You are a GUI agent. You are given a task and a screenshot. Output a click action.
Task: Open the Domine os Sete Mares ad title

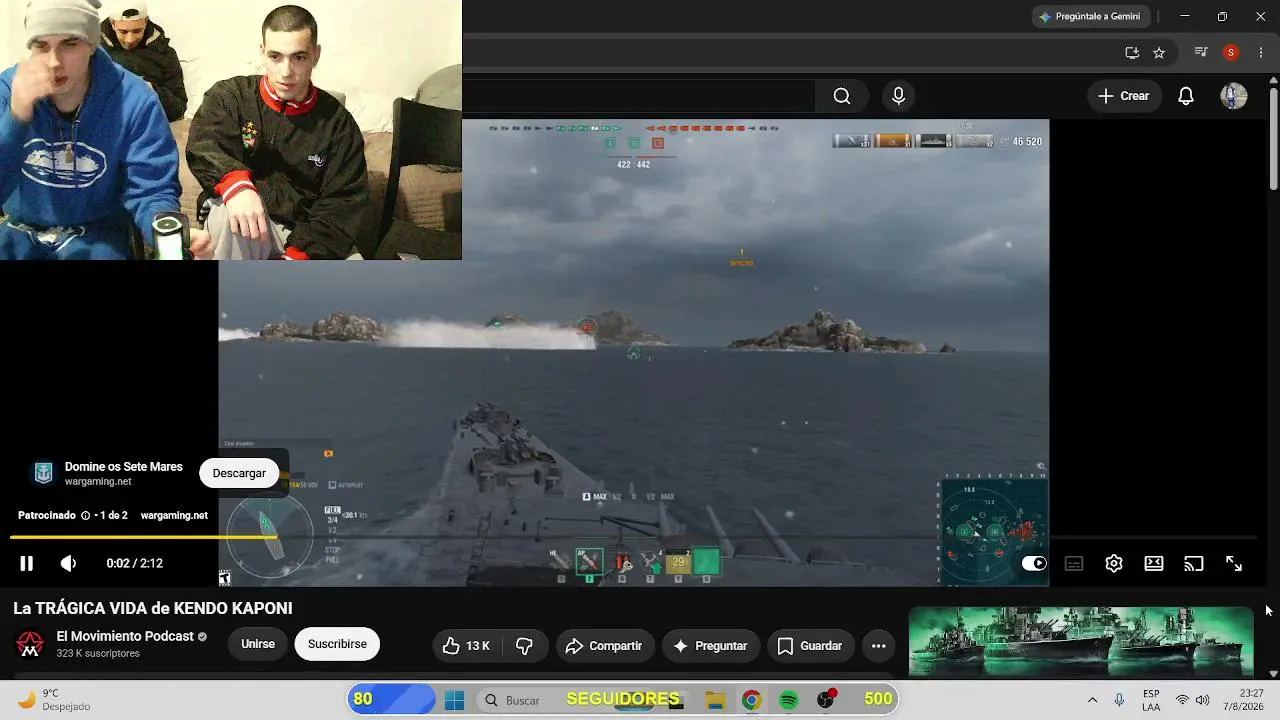(x=124, y=467)
